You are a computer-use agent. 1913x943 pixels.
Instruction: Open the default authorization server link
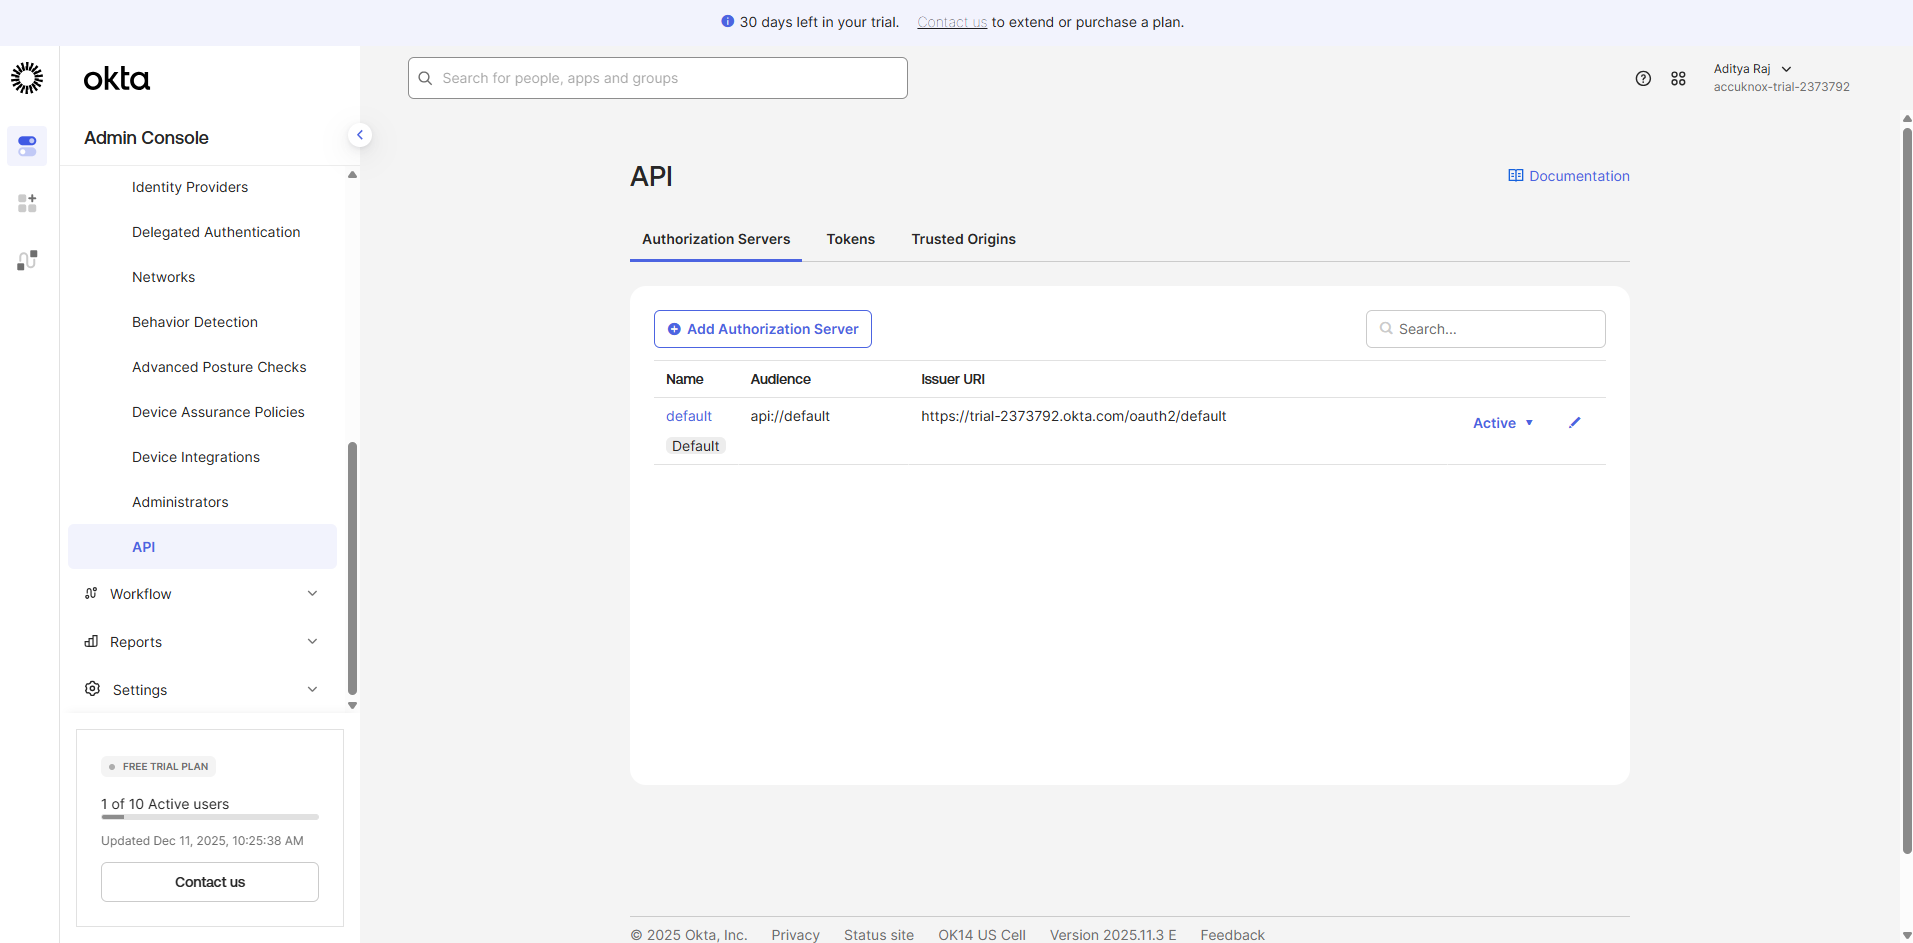point(689,416)
